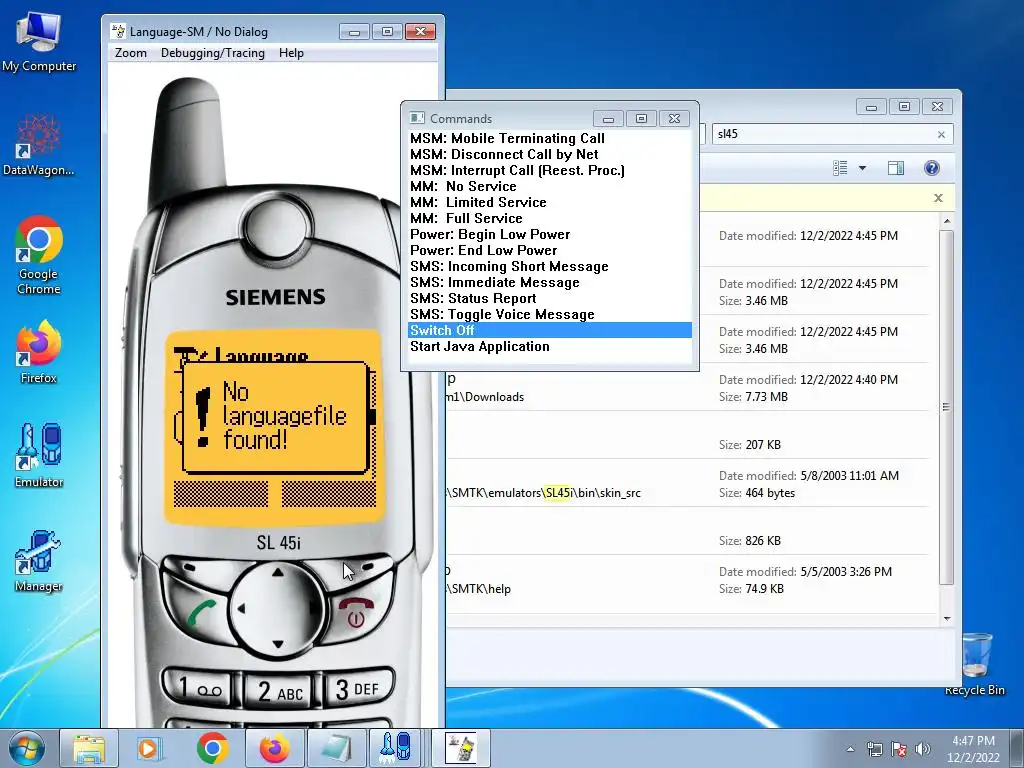Switch to Emulator launcher taskbar icon
The height and width of the screenshot is (768, 1024).
coord(396,748)
